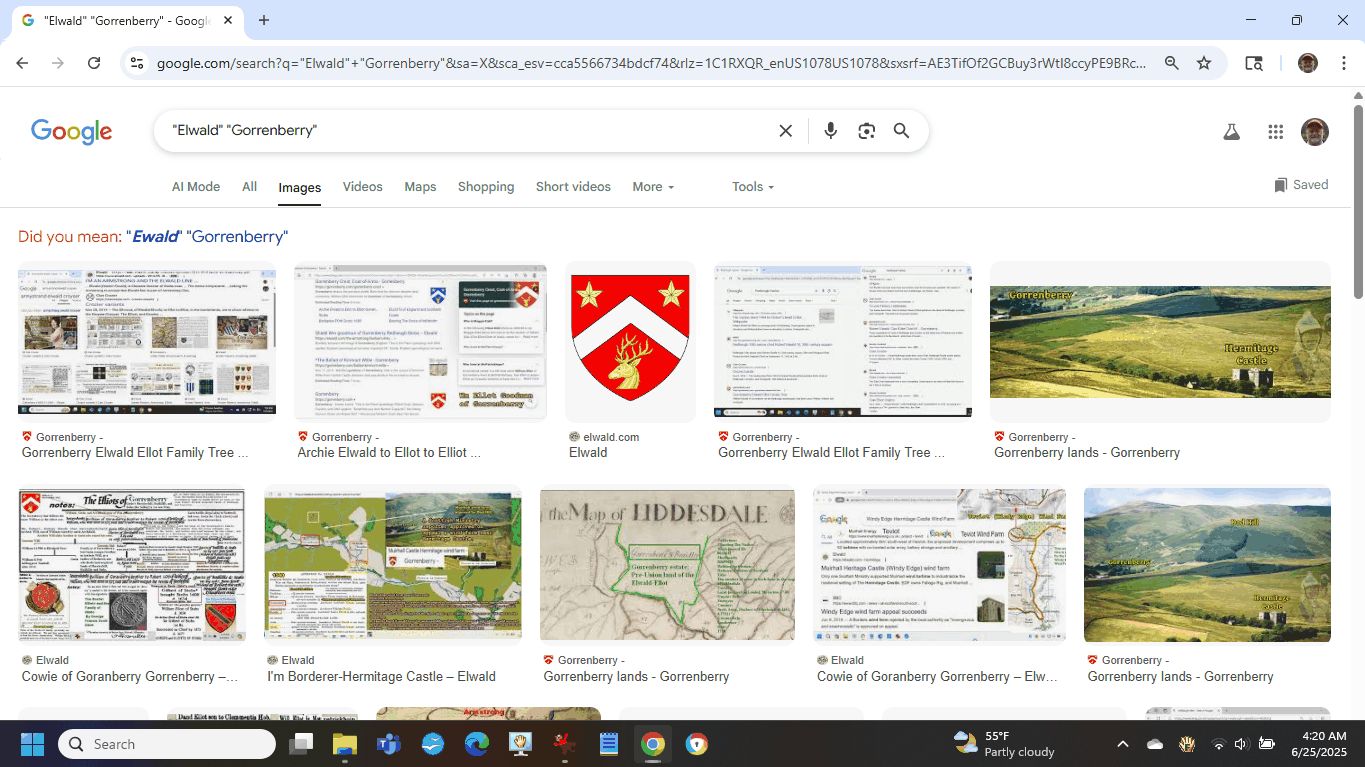Open Task View from the taskbar
1365x767 pixels.
coord(301,744)
